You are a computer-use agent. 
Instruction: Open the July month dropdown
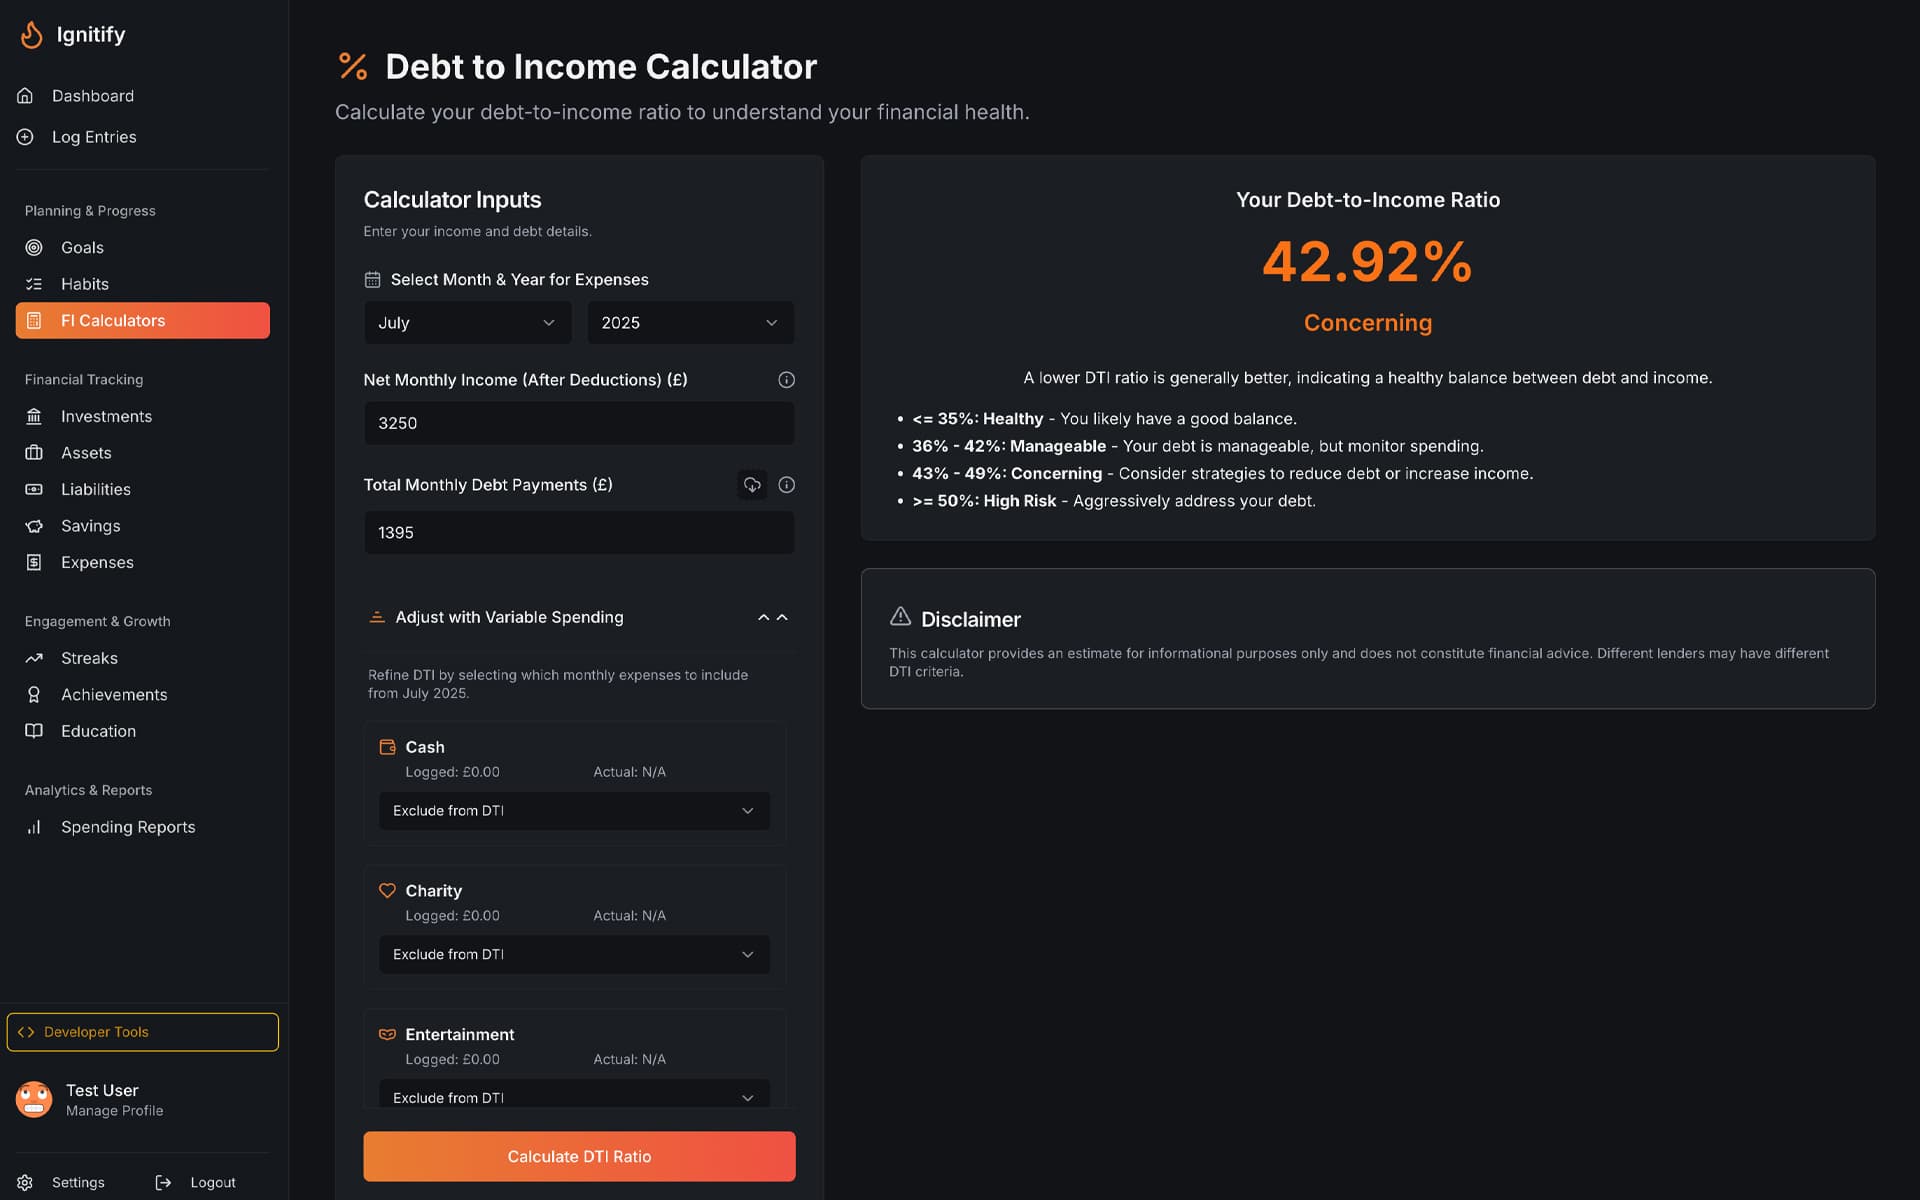click(467, 323)
